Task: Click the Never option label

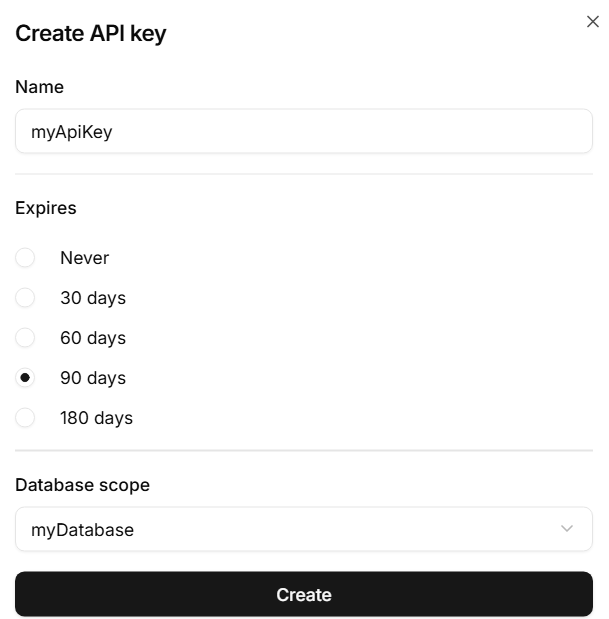Action: [84, 258]
